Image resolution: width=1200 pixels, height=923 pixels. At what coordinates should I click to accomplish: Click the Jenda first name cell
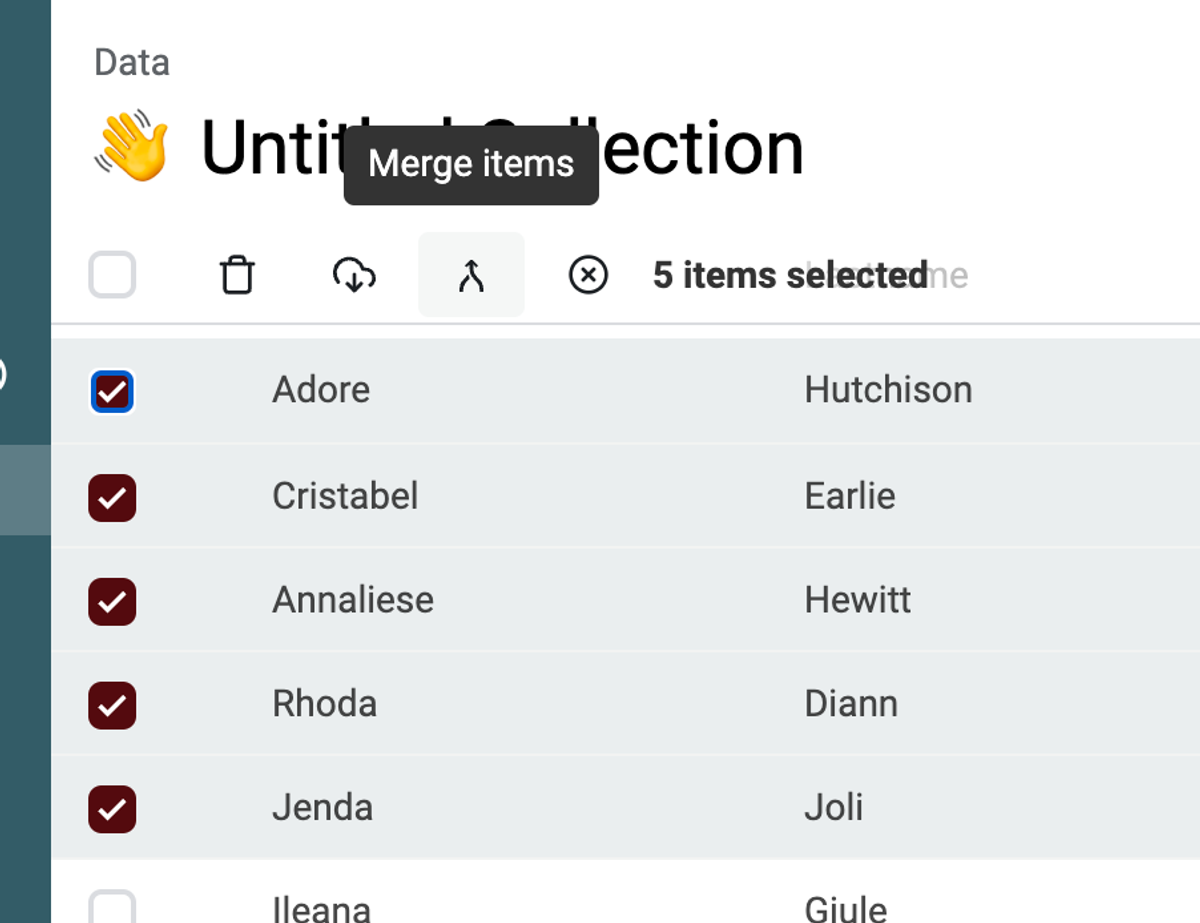click(x=322, y=808)
